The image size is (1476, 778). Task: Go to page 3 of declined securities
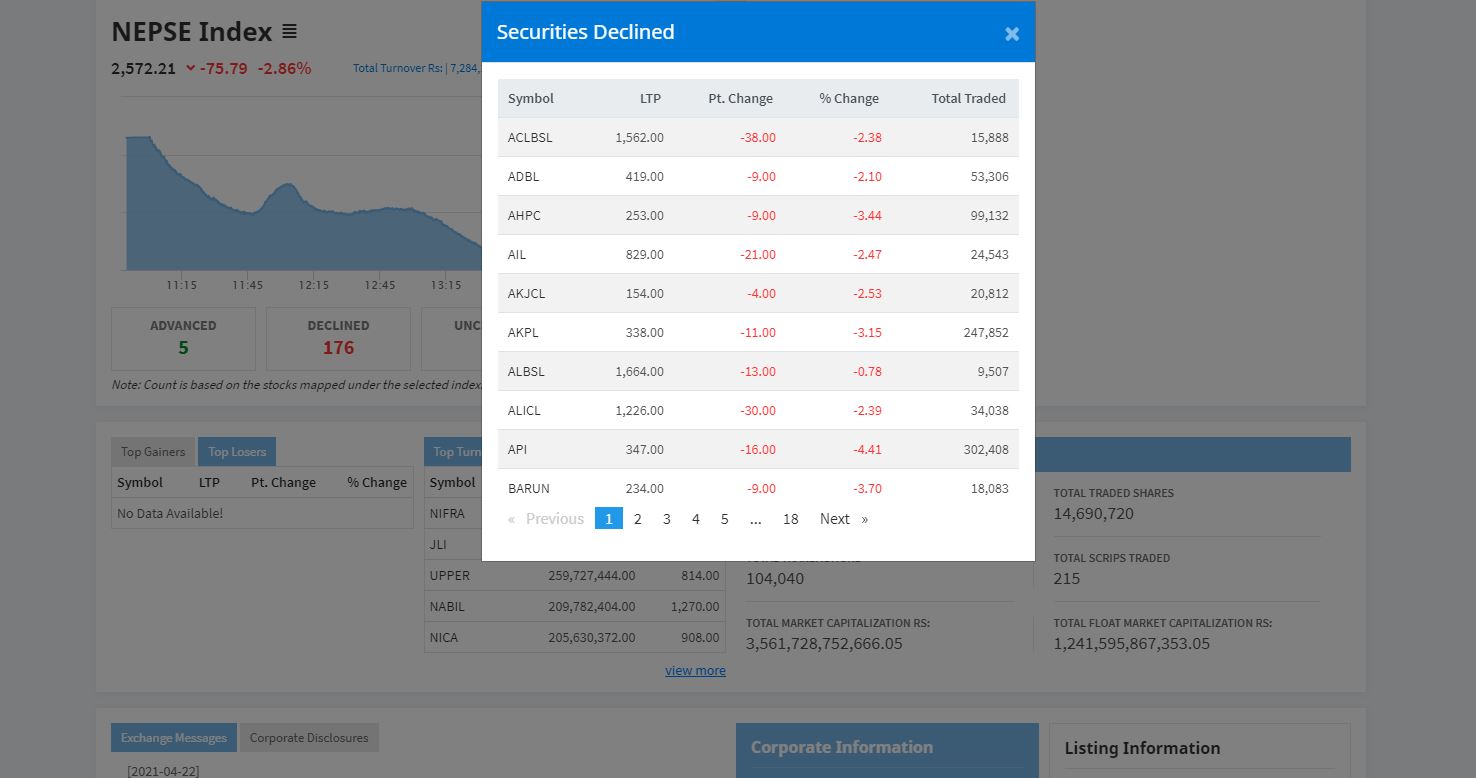click(667, 518)
